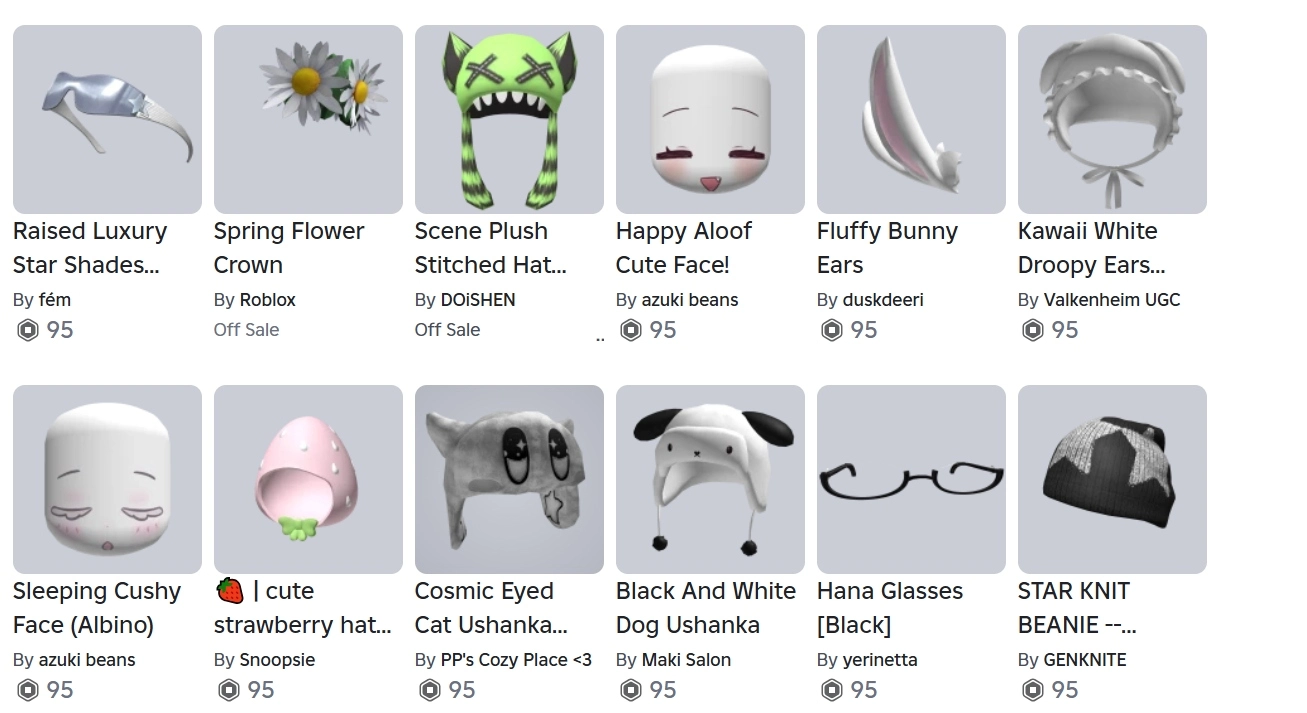The height and width of the screenshot is (713, 1307).
Task: Click the Happy Aloof Cute Face image
Action: (x=710, y=119)
